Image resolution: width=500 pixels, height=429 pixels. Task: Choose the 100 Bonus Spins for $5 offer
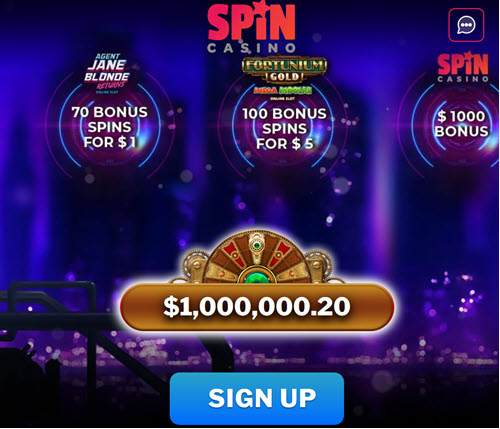click(x=284, y=129)
